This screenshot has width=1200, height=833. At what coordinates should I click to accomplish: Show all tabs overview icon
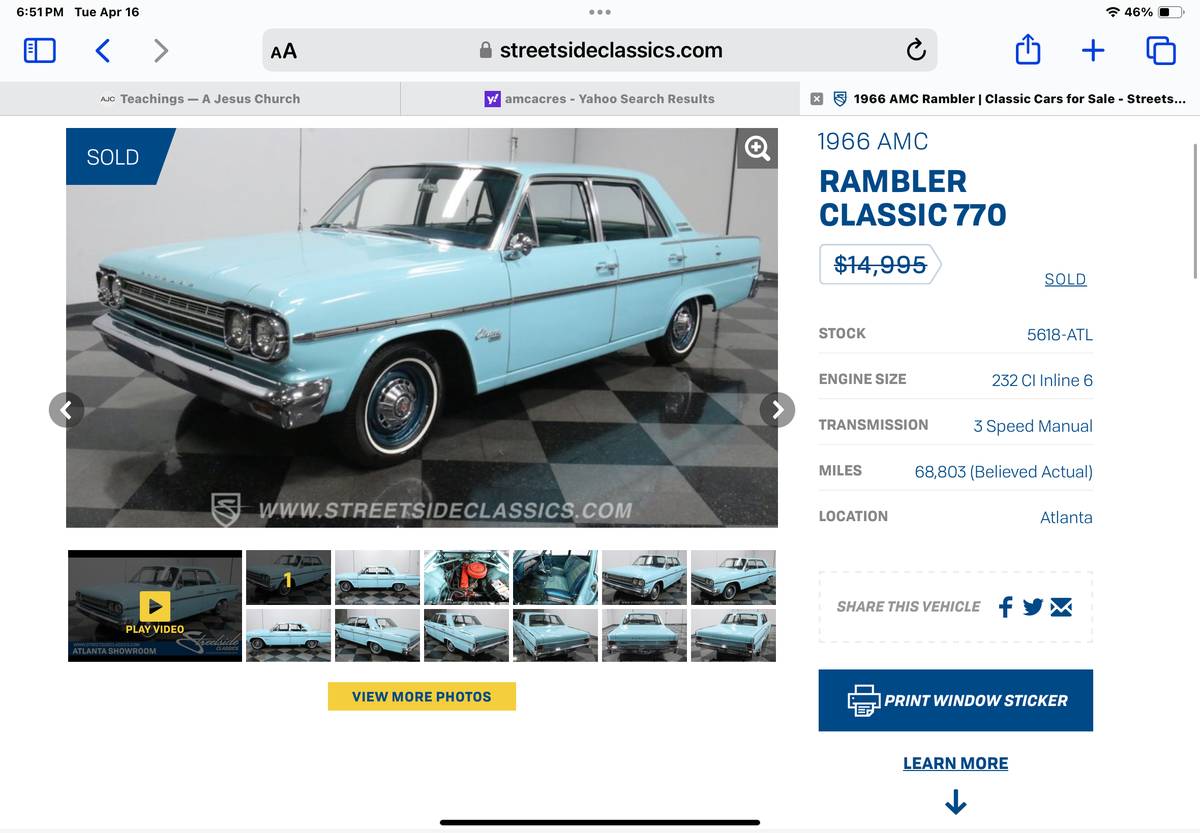pyautogui.click(x=1160, y=50)
